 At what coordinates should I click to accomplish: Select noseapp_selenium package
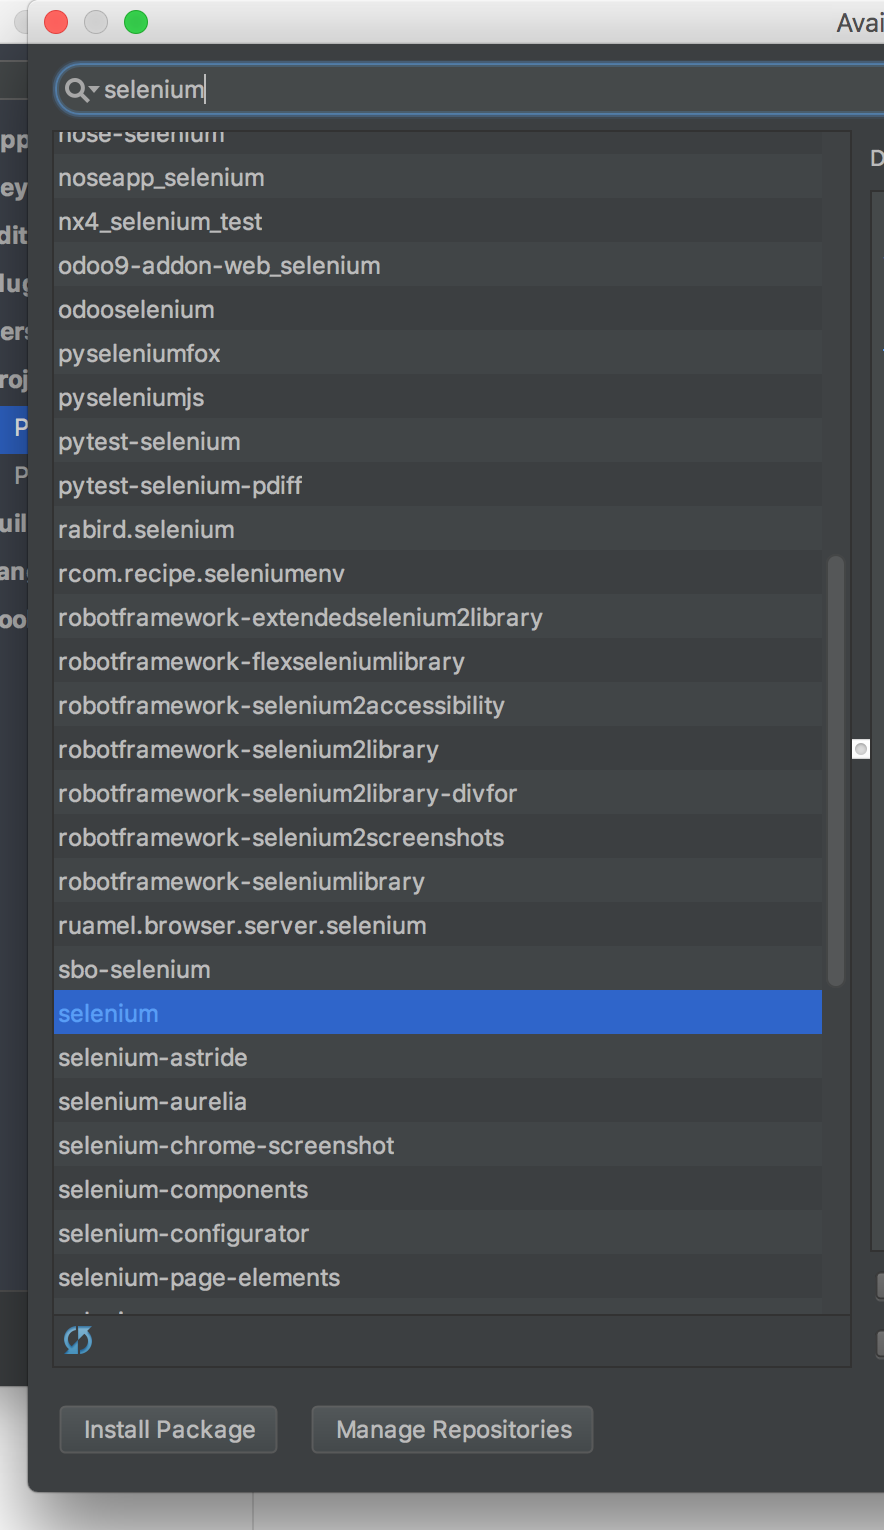coord(438,178)
